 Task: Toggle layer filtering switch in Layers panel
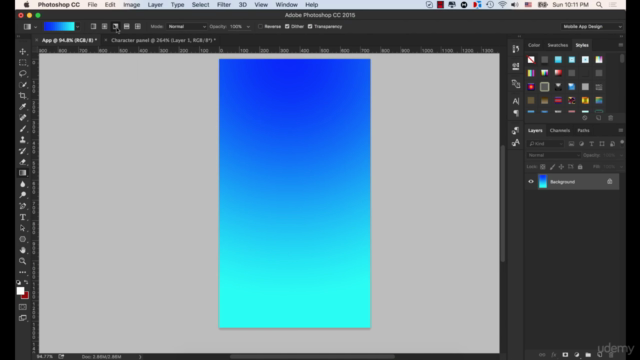622,143
